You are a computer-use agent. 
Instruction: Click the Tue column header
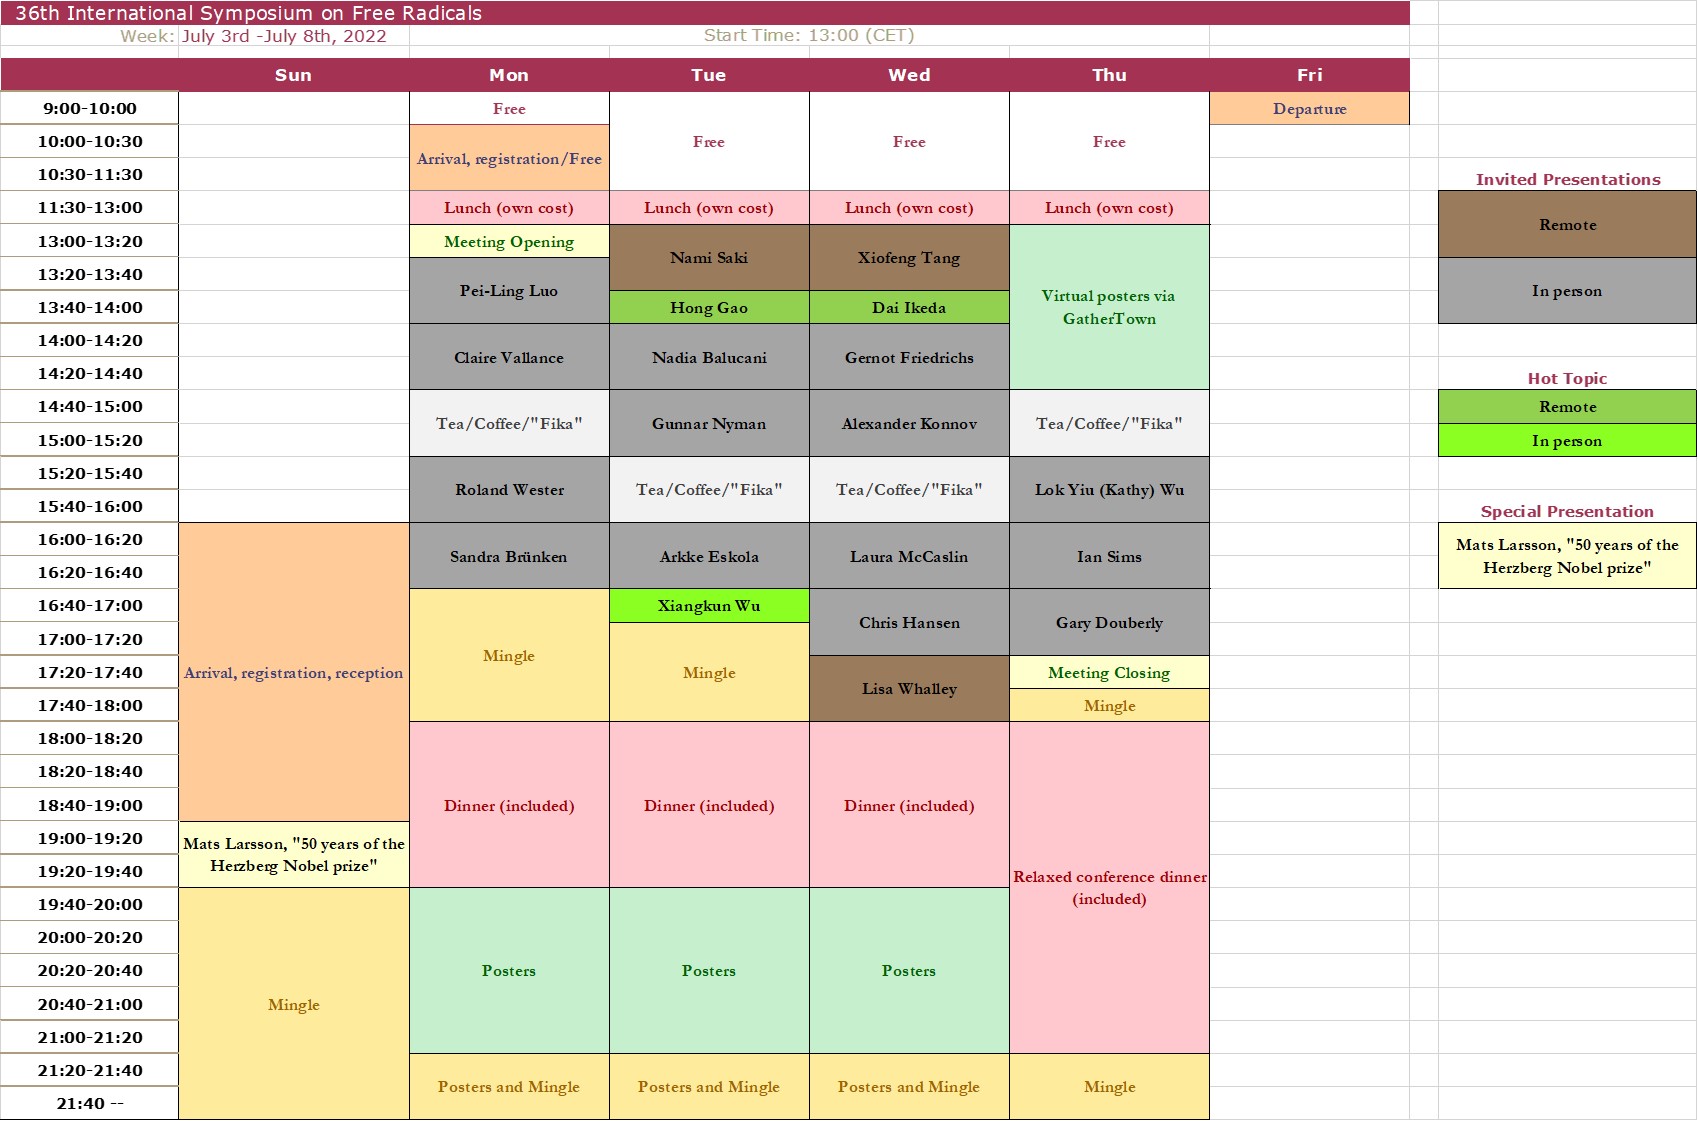[x=709, y=75]
